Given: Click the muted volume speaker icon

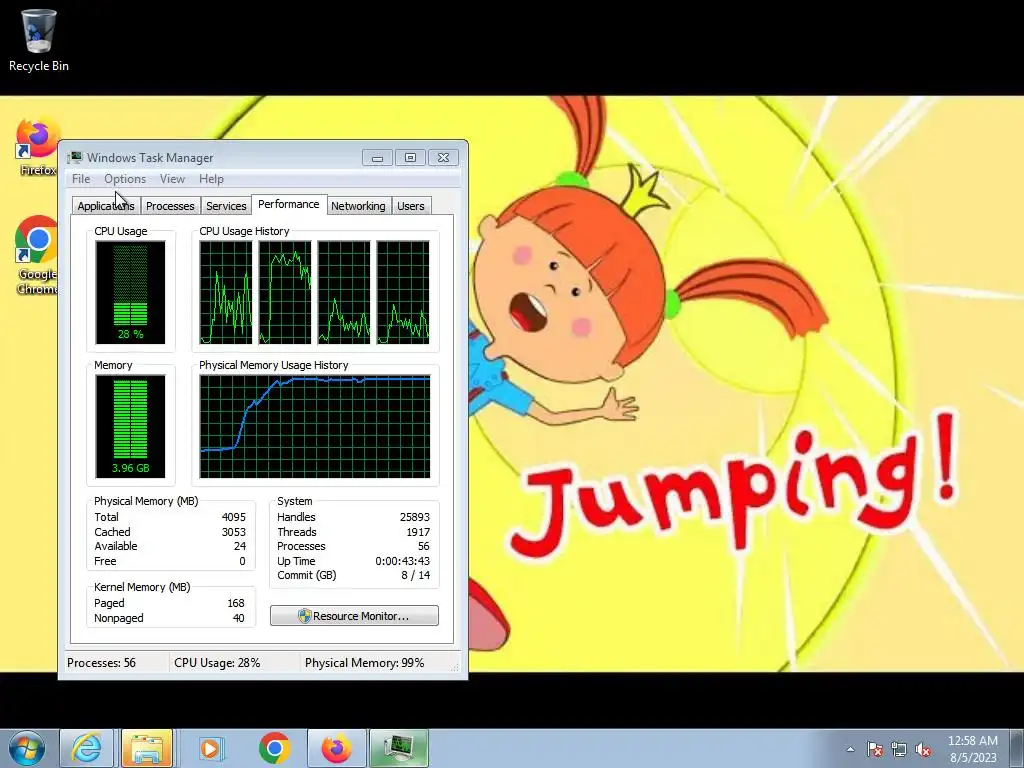Looking at the screenshot, I should [x=923, y=749].
